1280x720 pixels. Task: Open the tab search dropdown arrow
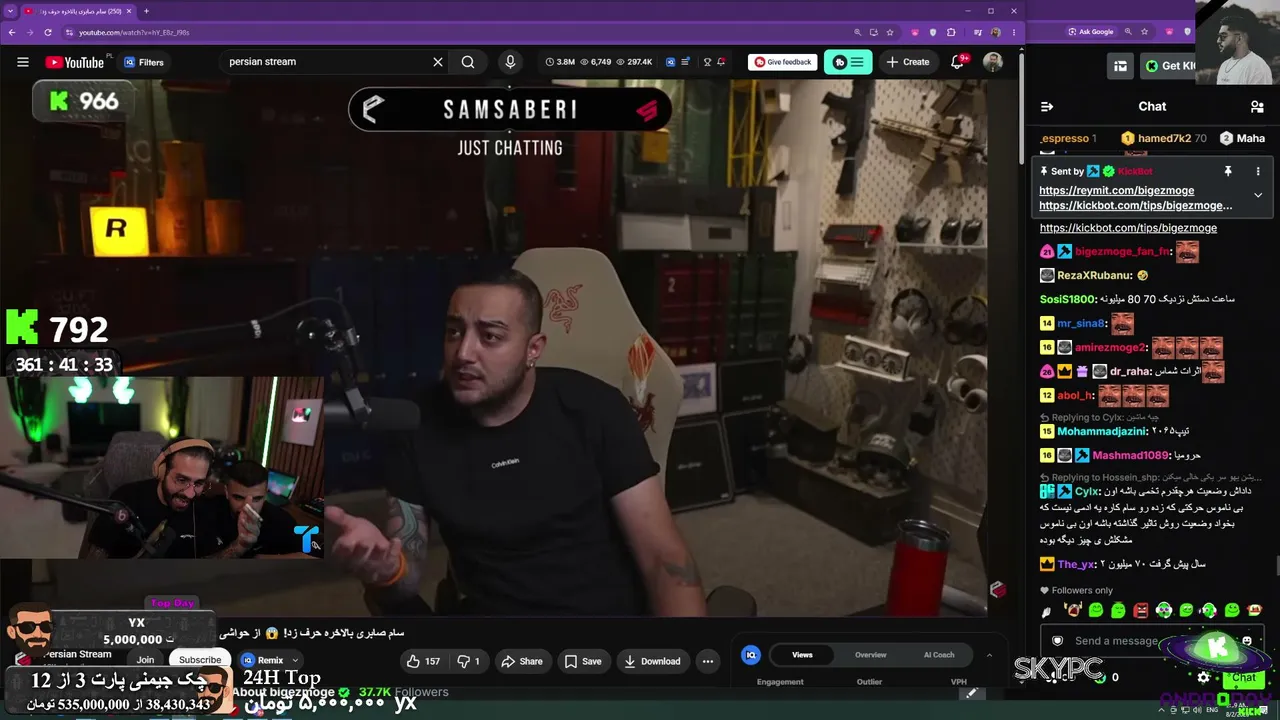pos(10,11)
